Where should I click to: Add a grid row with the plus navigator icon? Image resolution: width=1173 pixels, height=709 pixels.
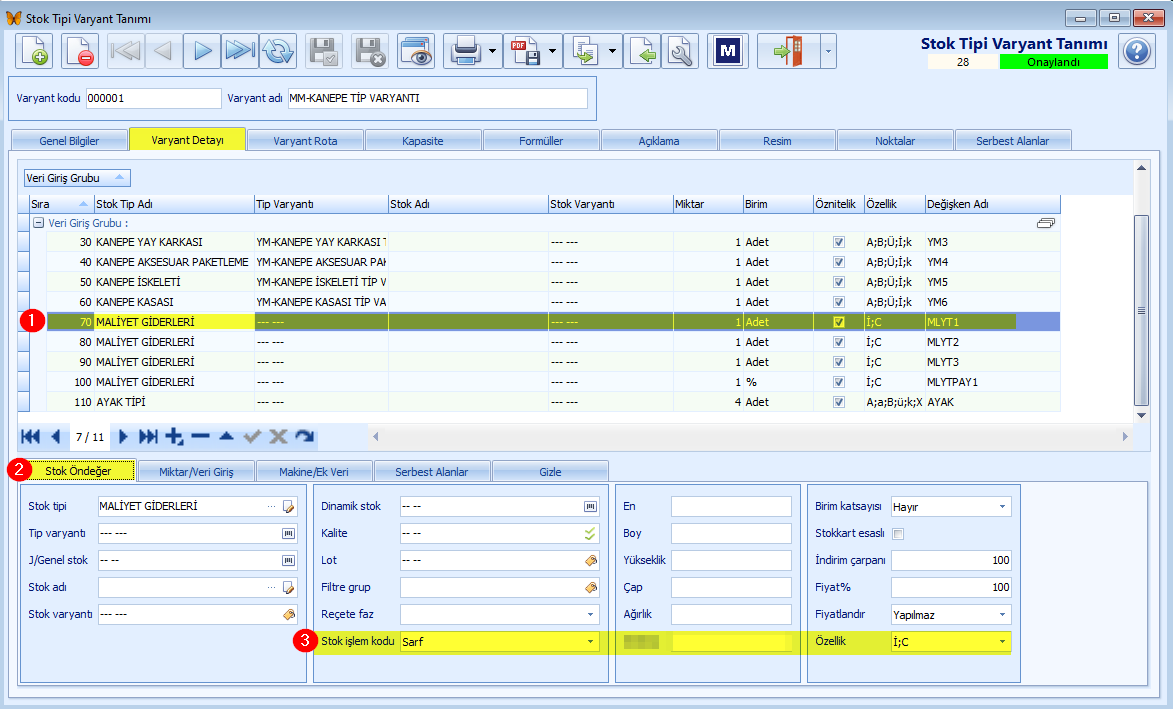pyautogui.click(x=174, y=437)
